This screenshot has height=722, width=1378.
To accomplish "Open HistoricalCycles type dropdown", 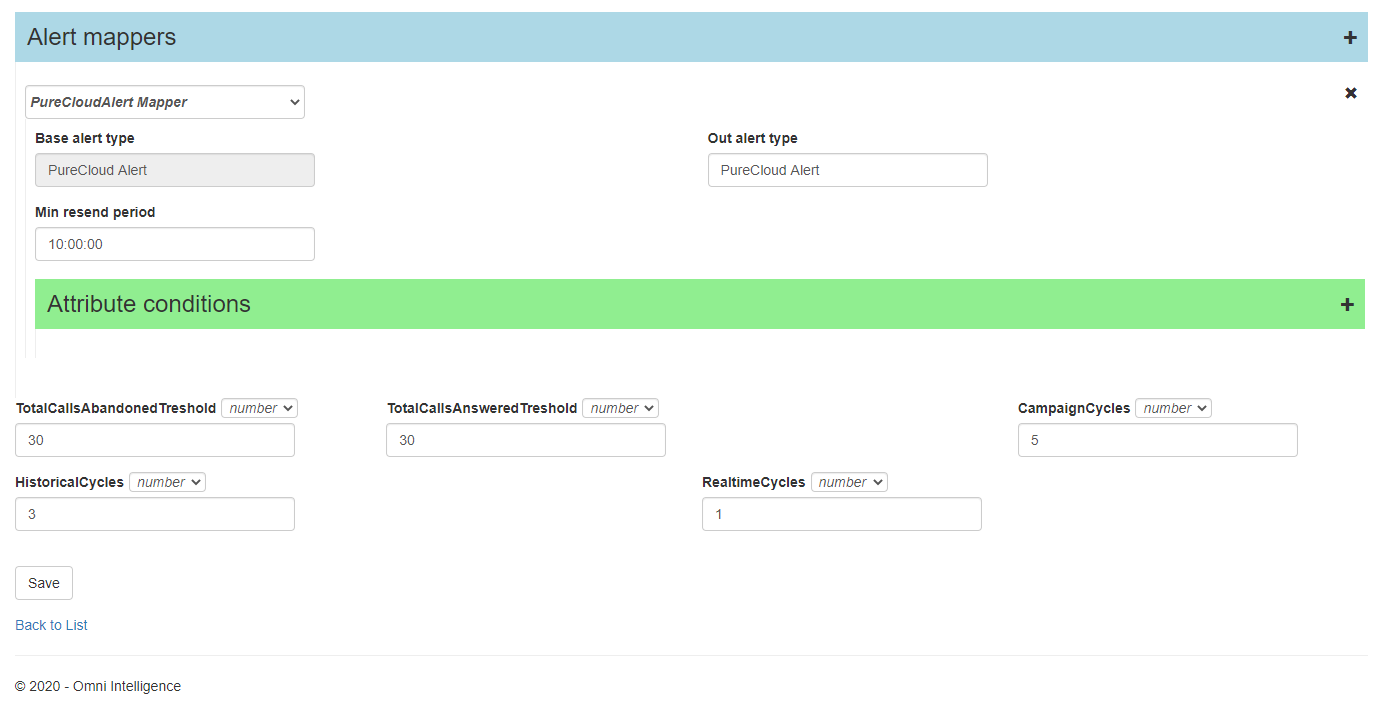I will click(167, 482).
